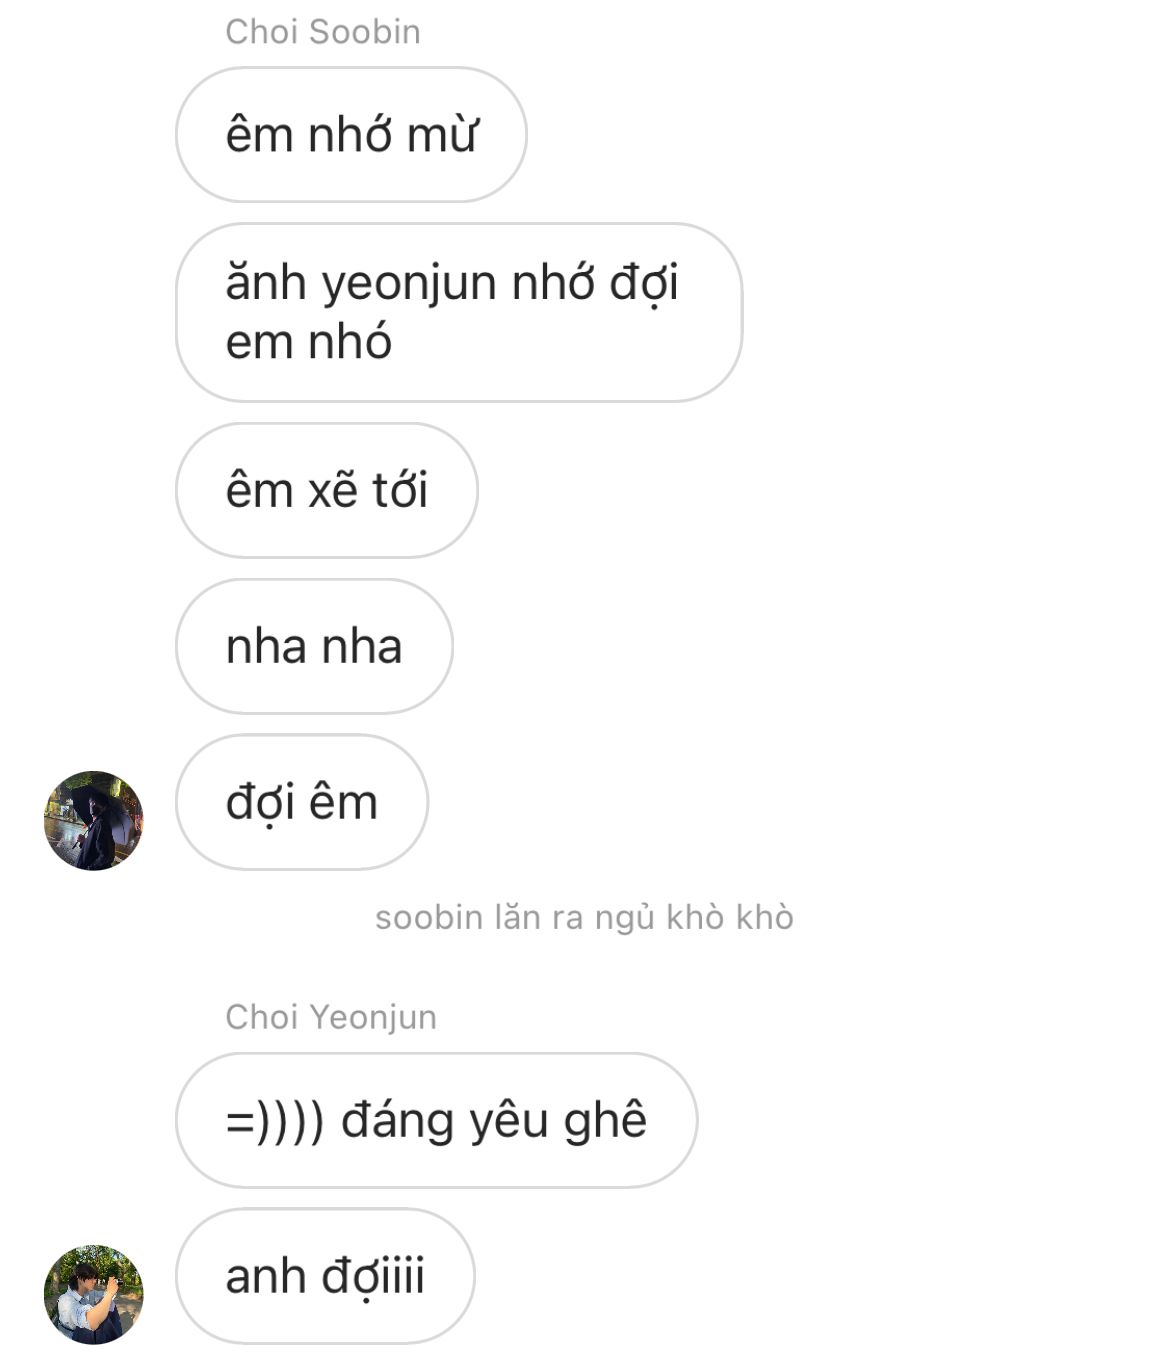Viewport: 1170px width, 1369px height.
Task: Click the '=))))' emoticon in Yeonjun's message
Action: point(275,1122)
